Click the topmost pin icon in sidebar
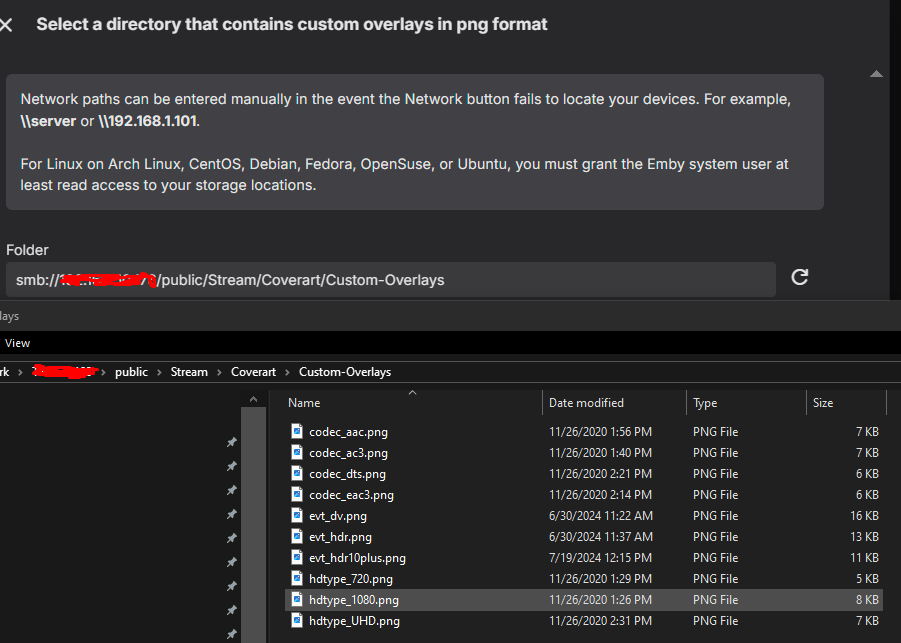The width and height of the screenshot is (901, 643). 232,443
